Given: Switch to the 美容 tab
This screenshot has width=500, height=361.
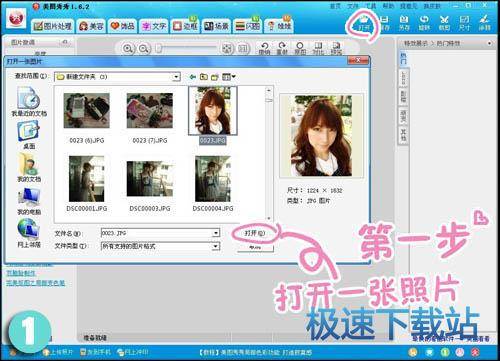Looking at the screenshot, I should [x=91, y=26].
